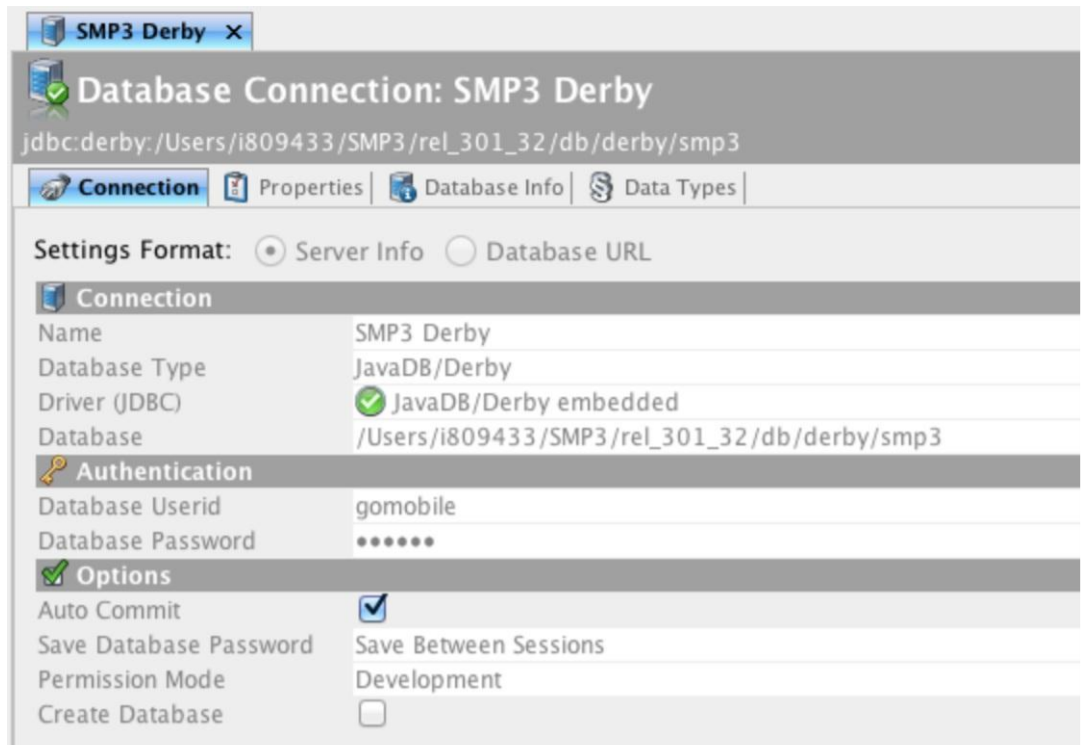Click the Database Connection: SMP3 Derby title

(365, 90)
